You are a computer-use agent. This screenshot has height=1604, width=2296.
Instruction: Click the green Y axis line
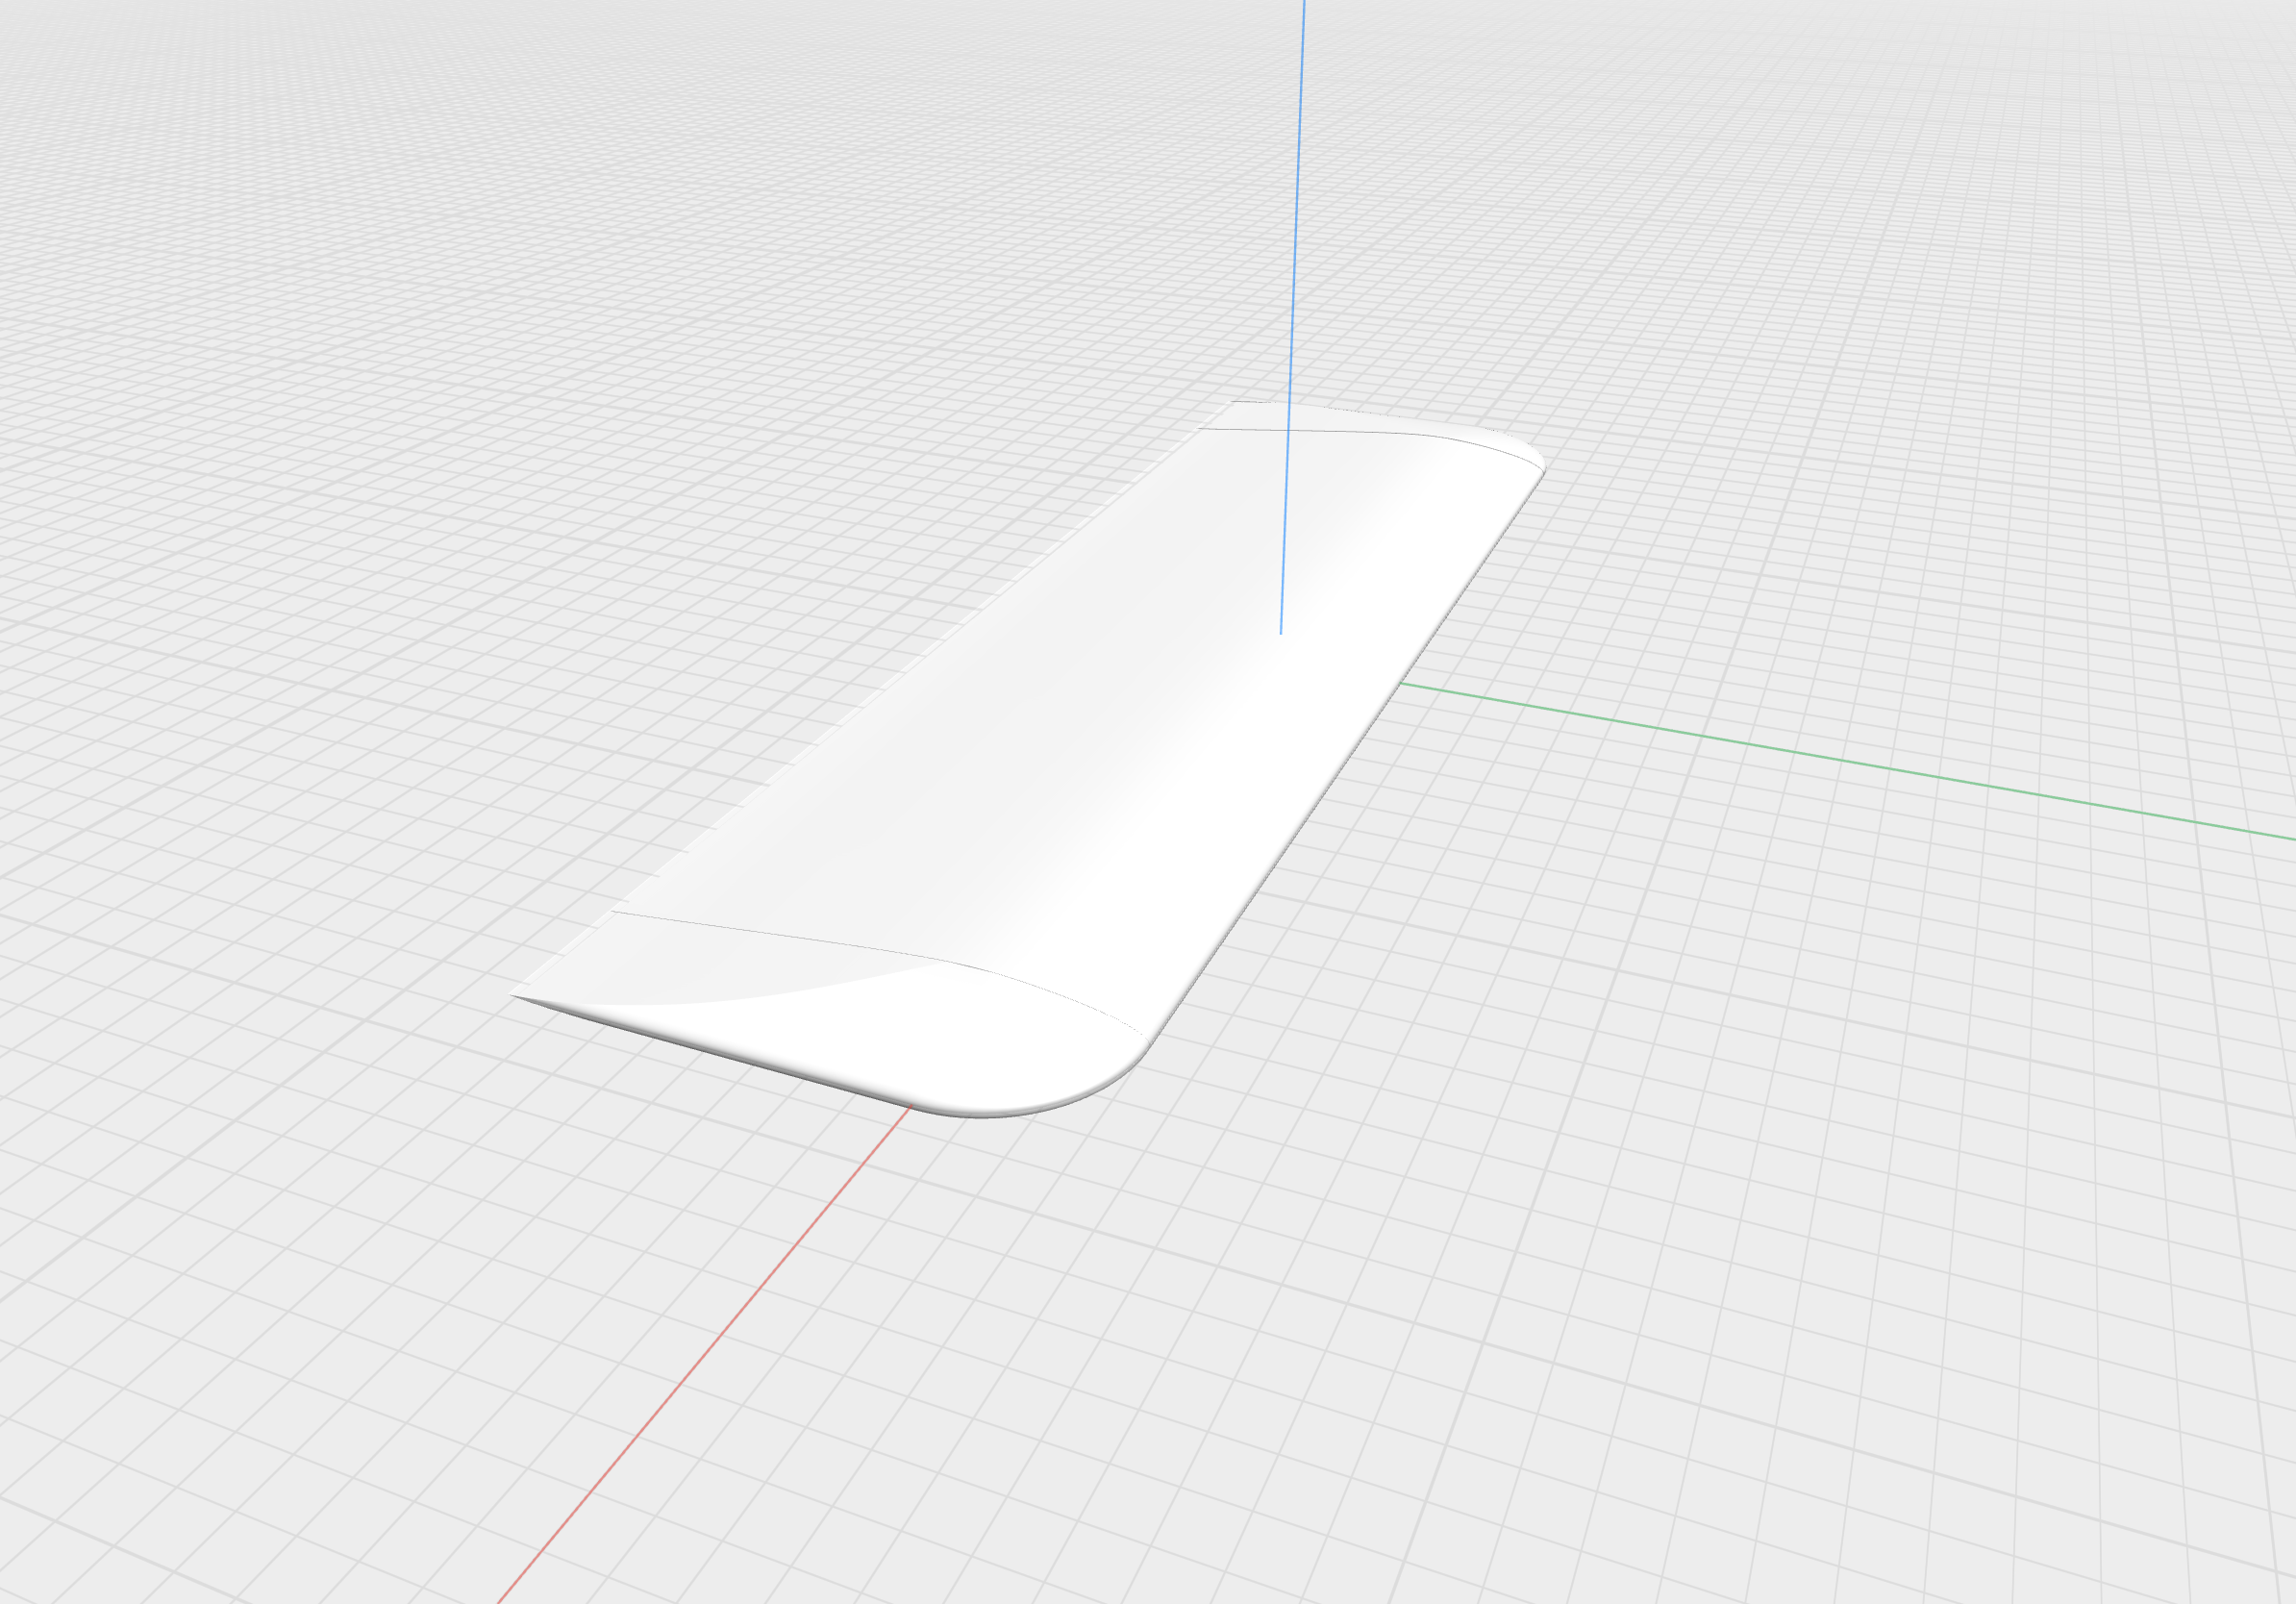[x=1850, y=763]
